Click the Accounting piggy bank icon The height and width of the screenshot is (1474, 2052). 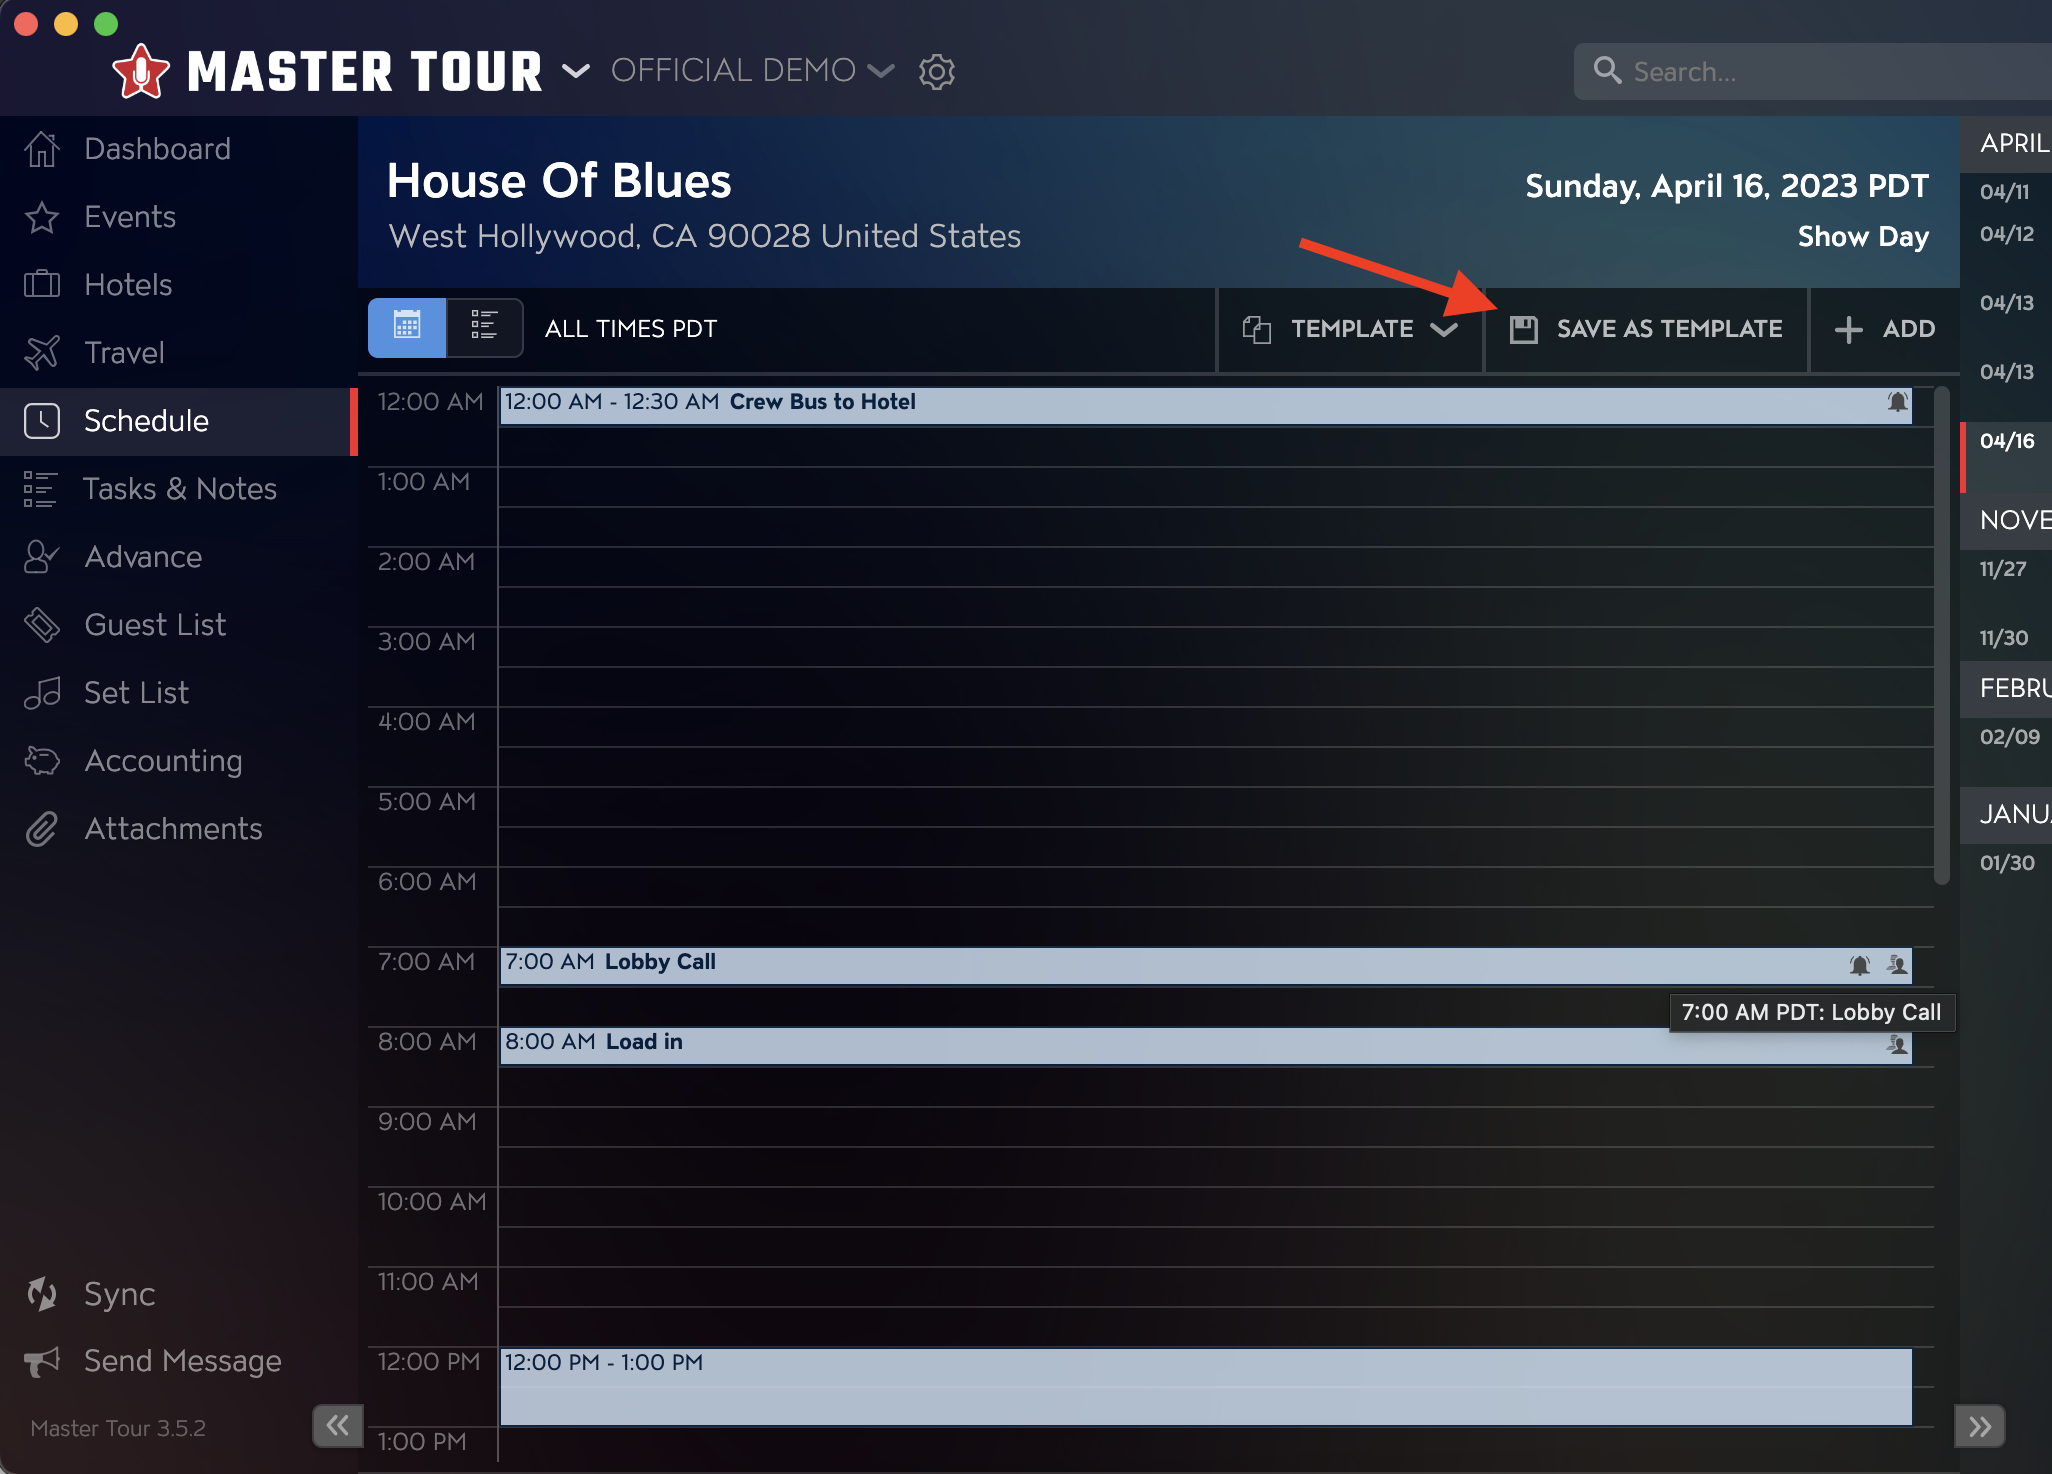click(x=41, y=761)
